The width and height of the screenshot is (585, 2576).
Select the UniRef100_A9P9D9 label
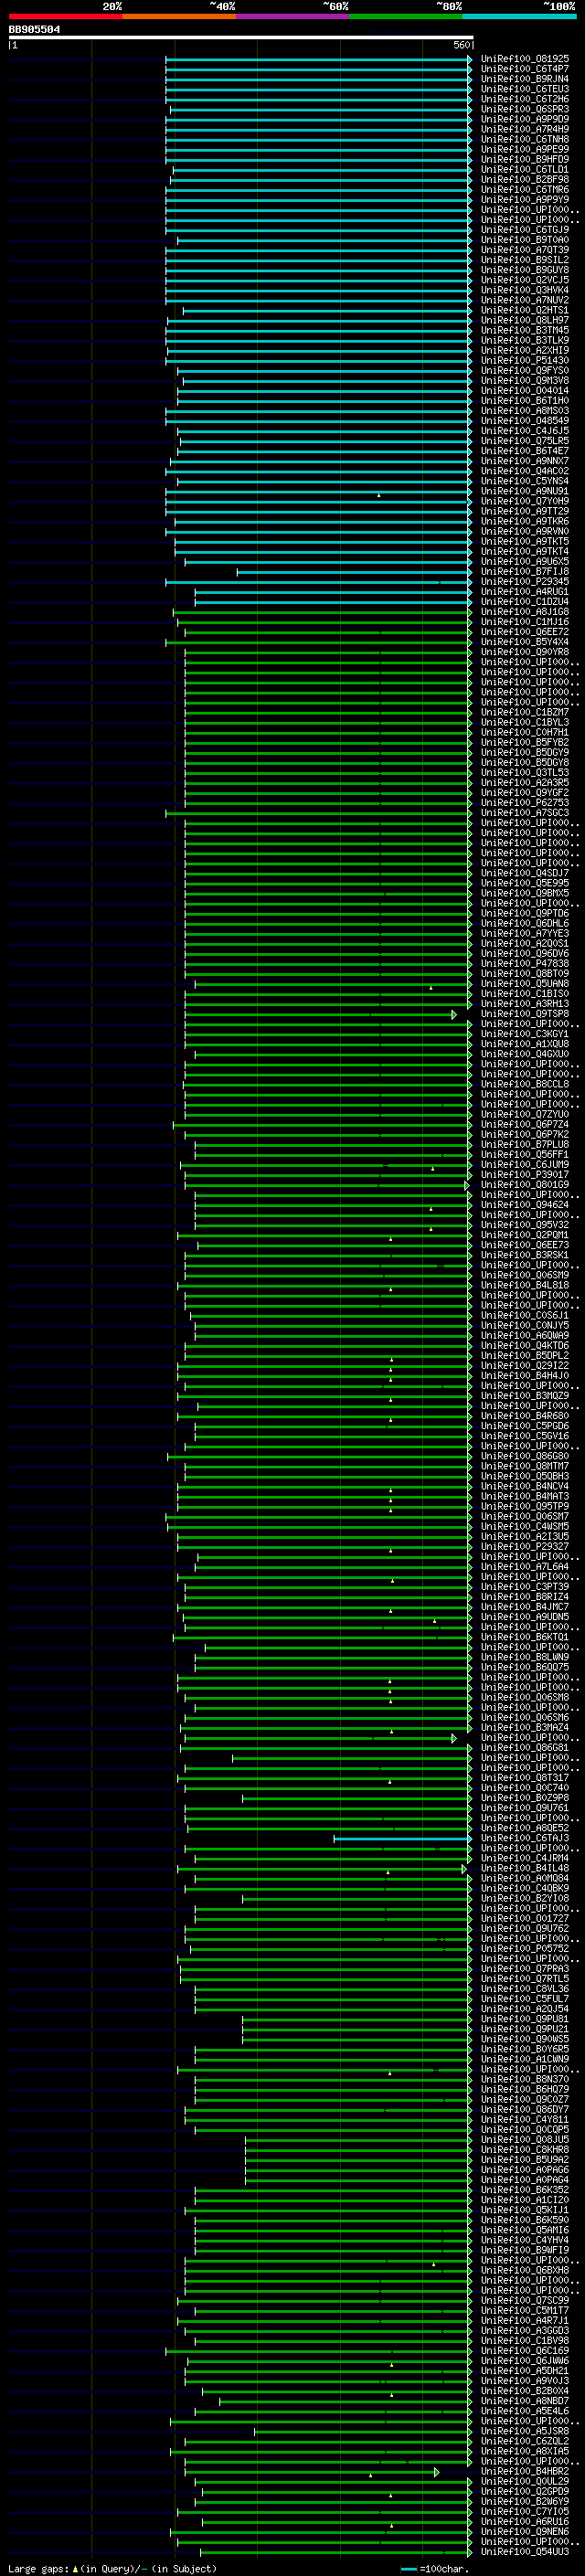coord(525,119)
